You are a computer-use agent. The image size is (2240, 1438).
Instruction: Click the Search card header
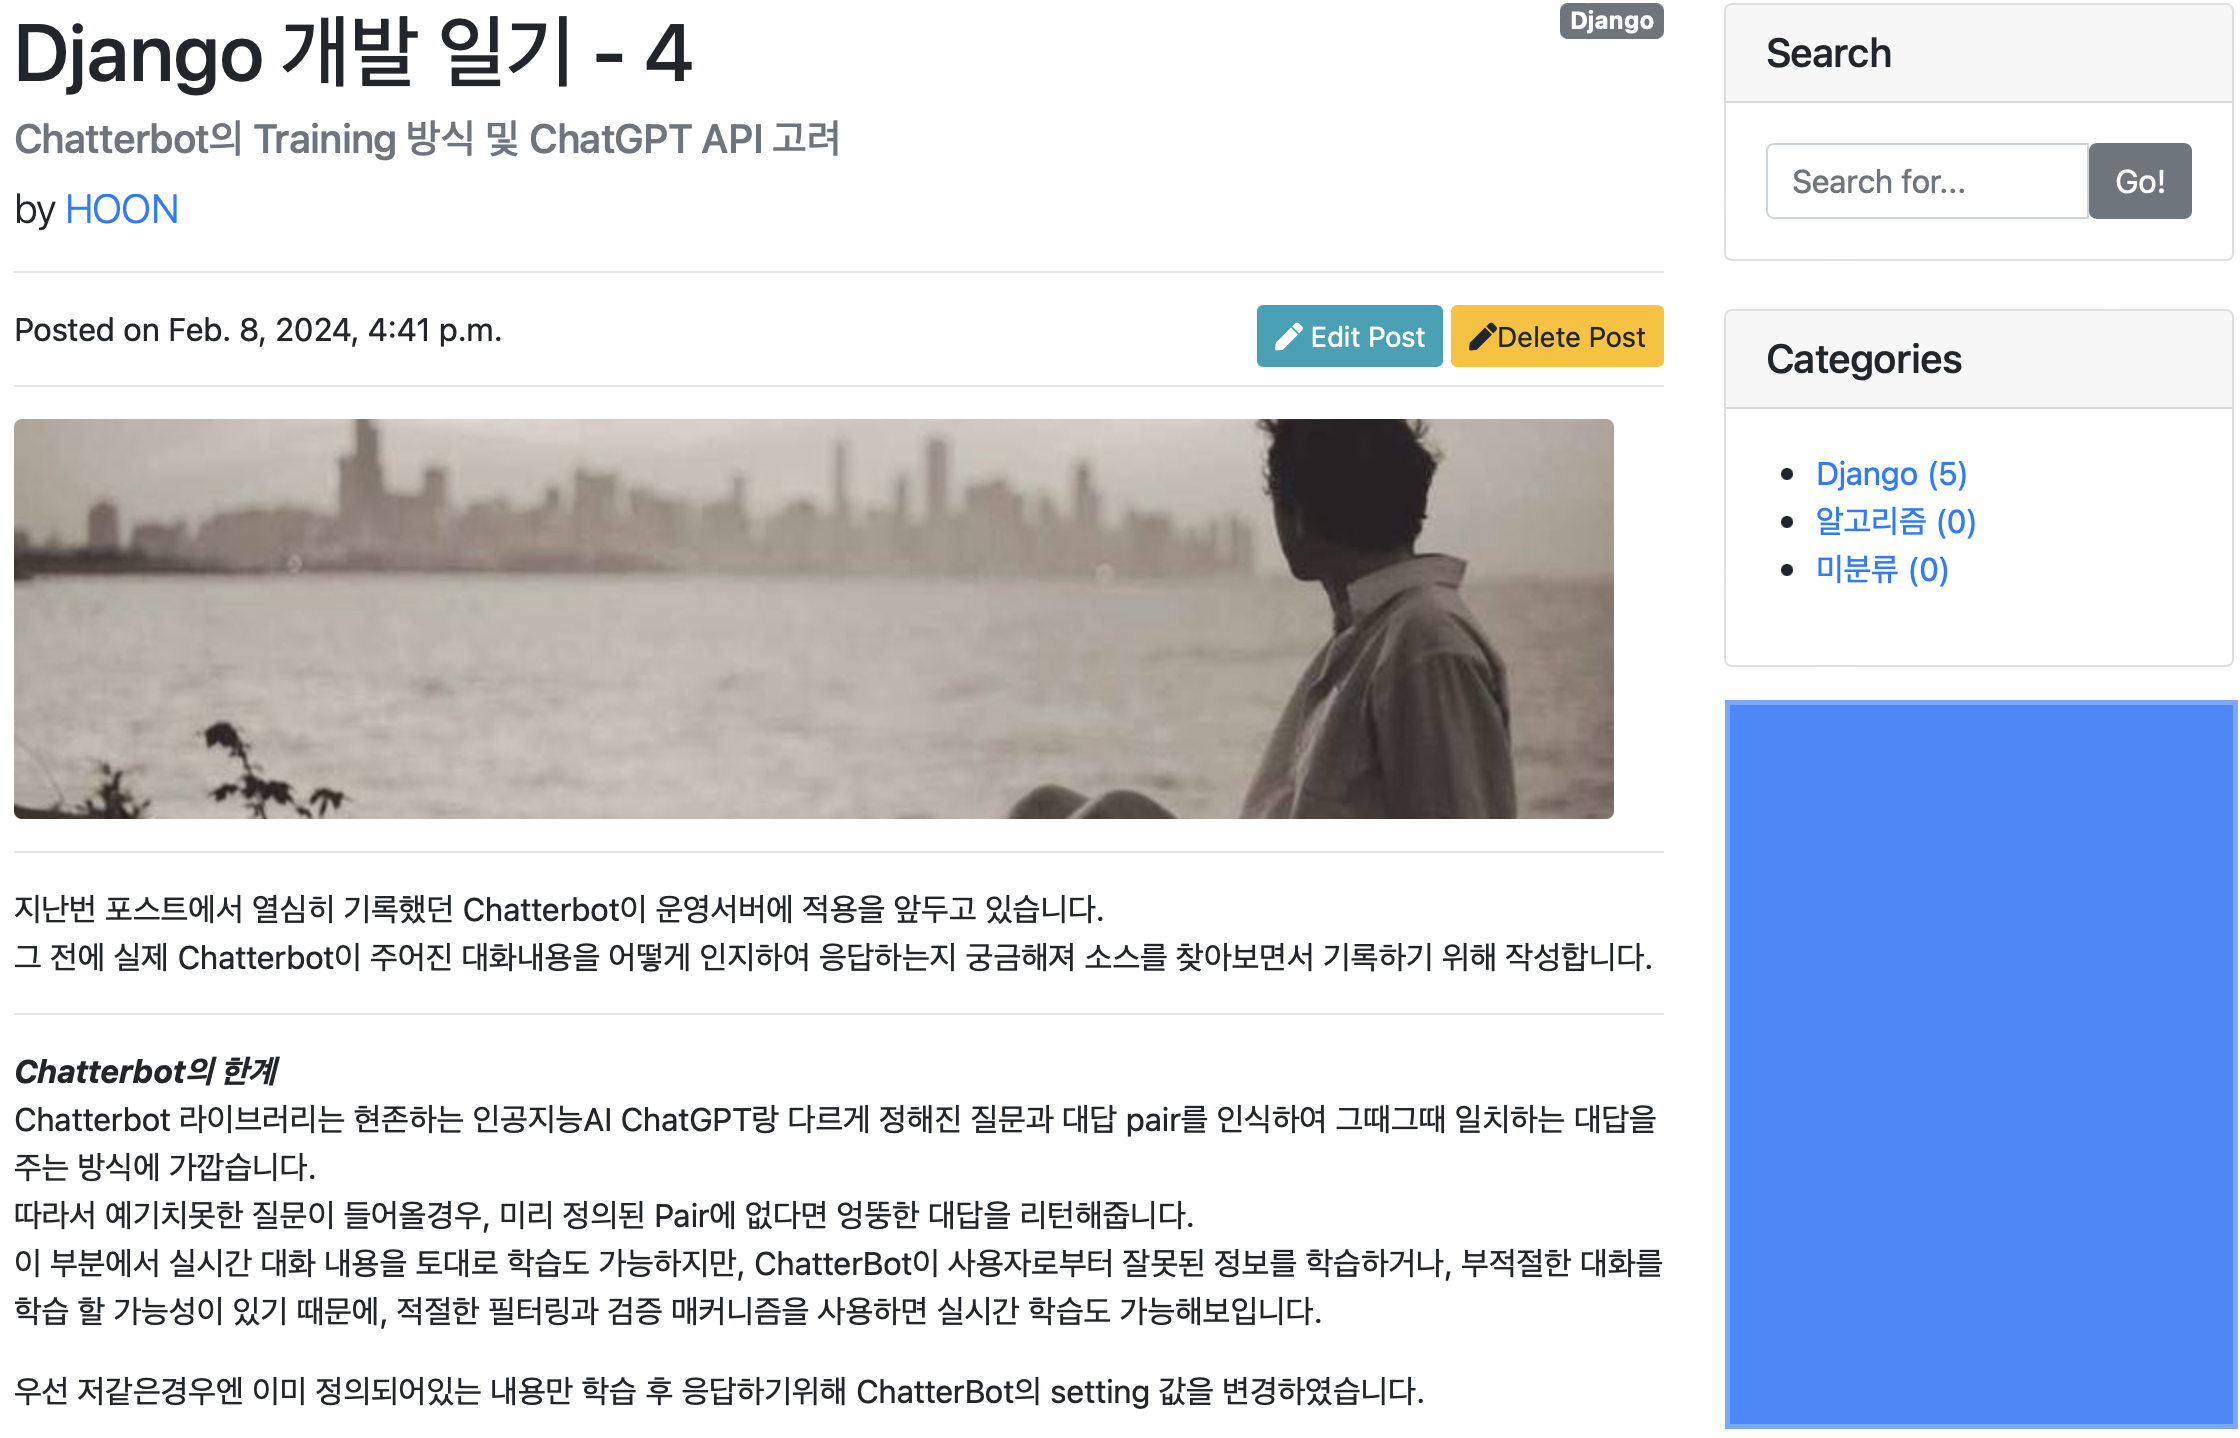point(1979,53)
